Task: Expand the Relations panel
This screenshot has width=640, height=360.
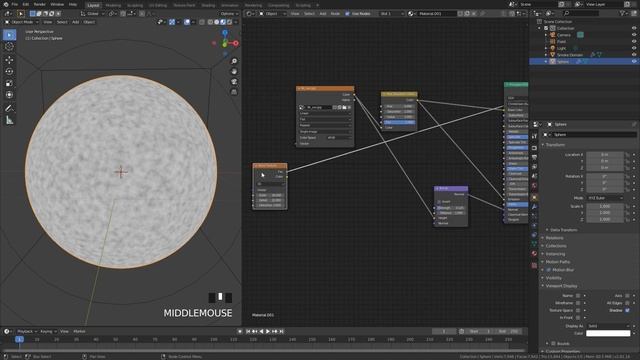Action: point(554,238)
